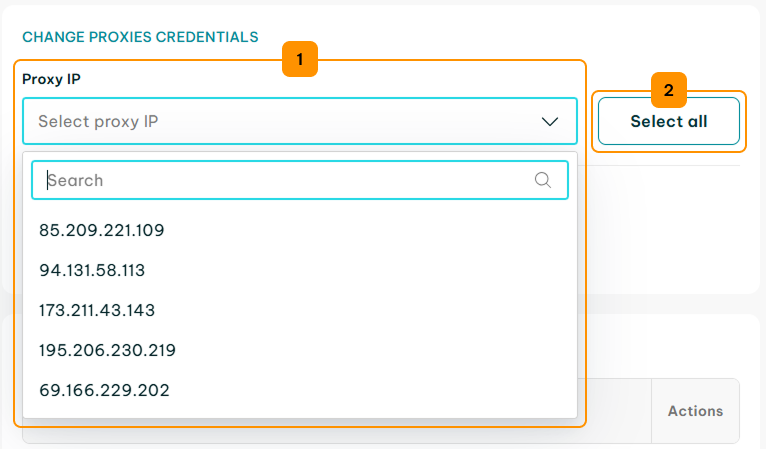Click the Change Proxies Credentials heading
The width and height of the screenshot is (766, 449).
(140, 37)
